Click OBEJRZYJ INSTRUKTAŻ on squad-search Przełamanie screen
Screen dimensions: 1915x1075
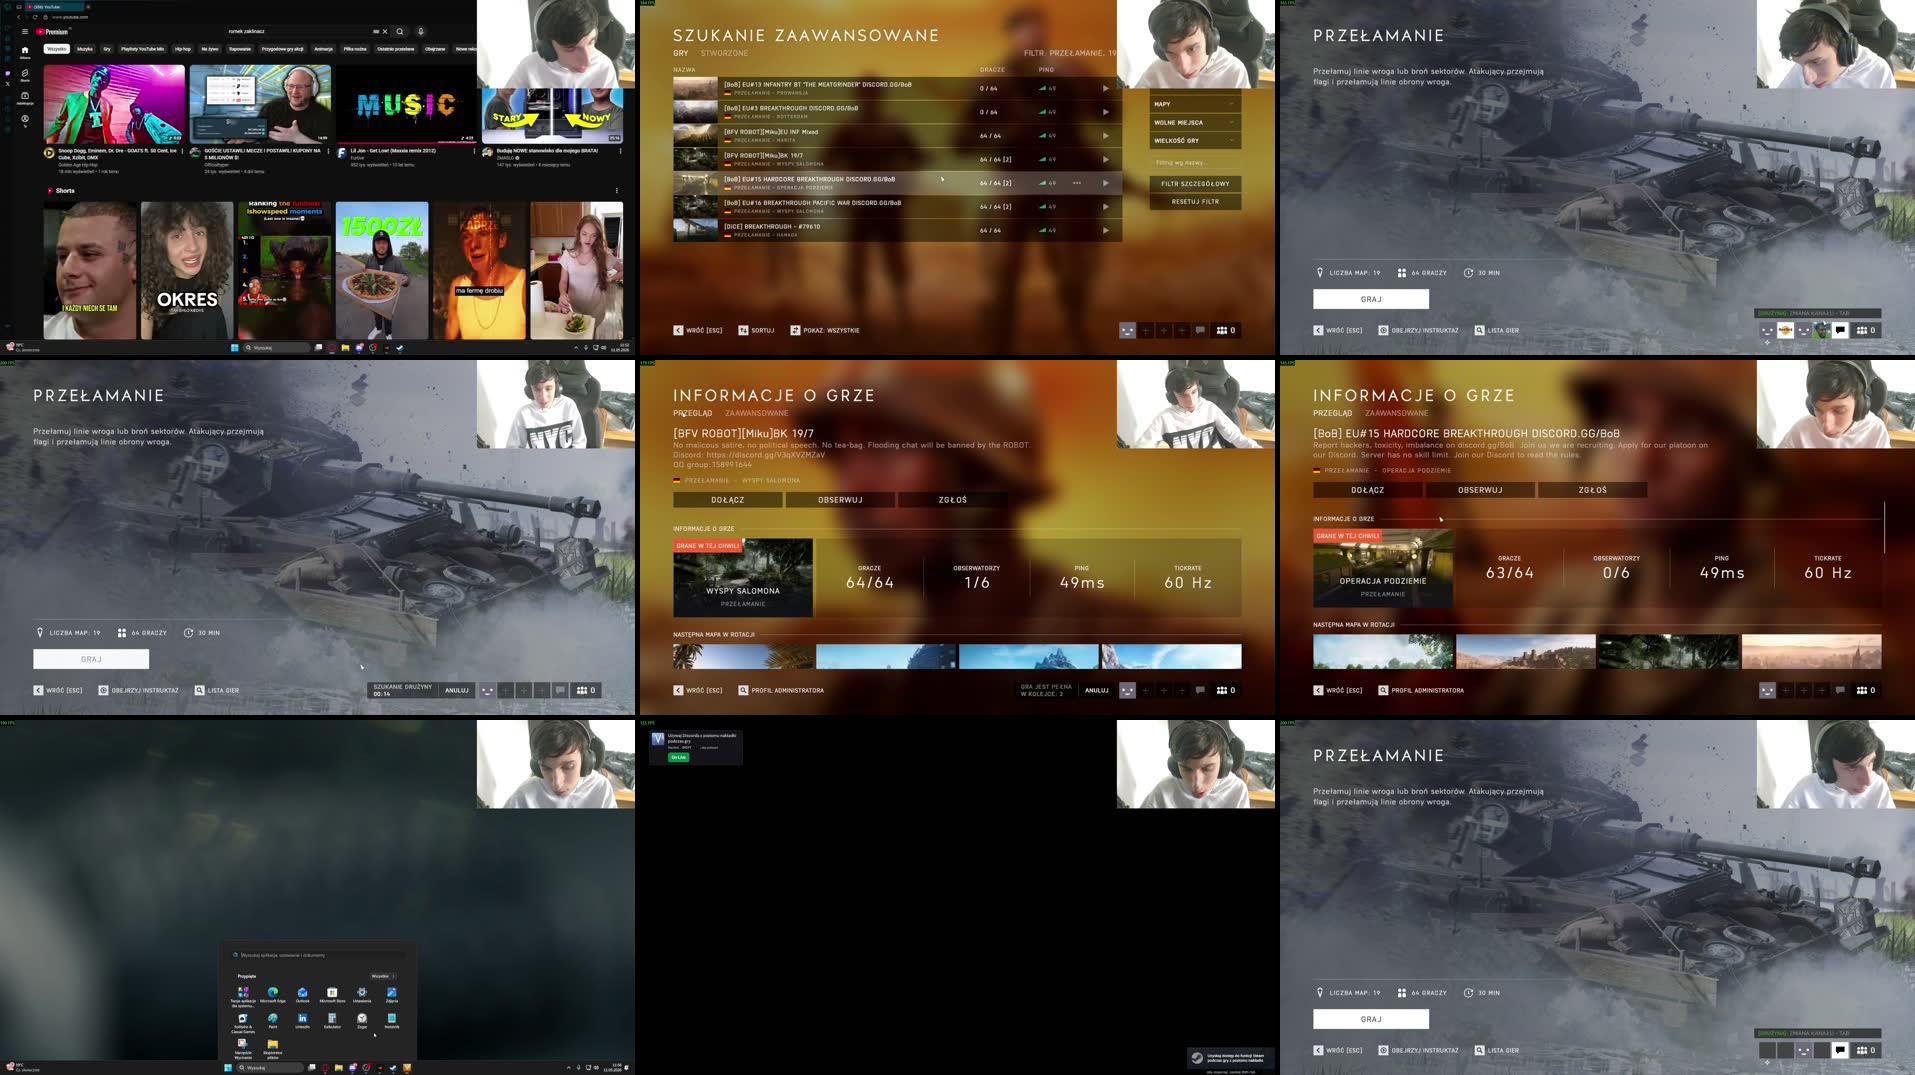[138, 690]
